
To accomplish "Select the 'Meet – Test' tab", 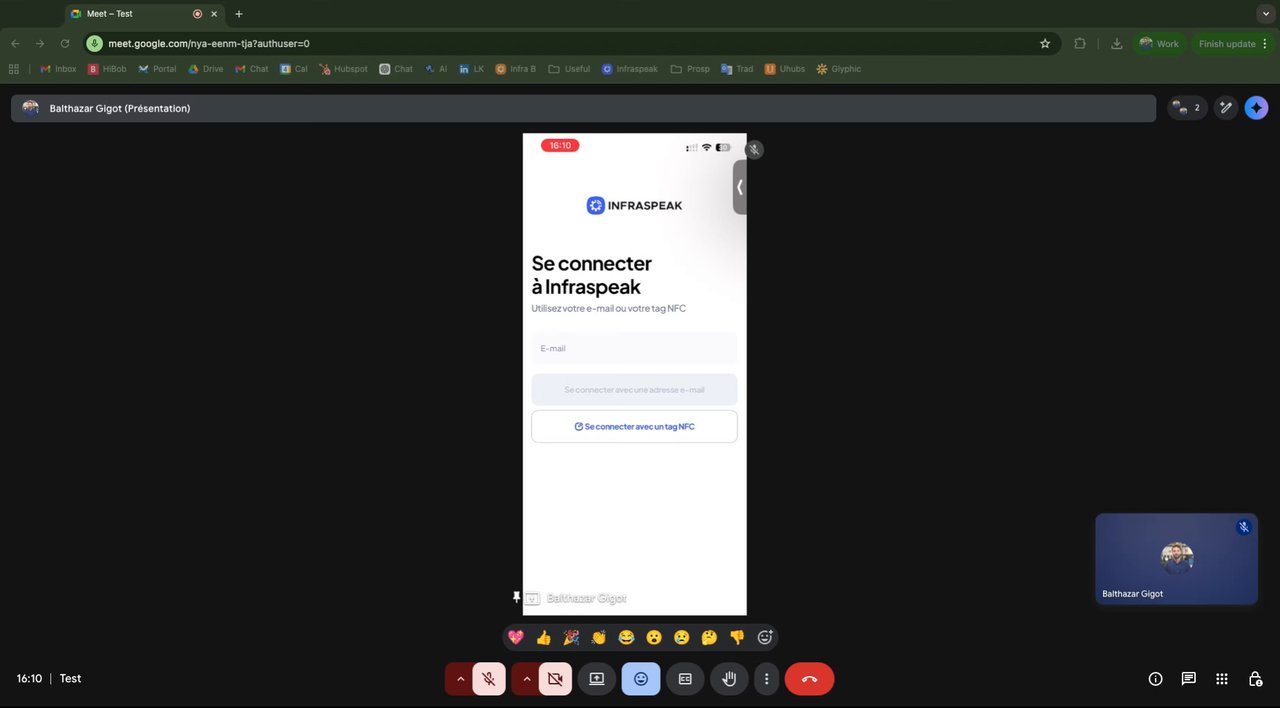I will [x=145, y=14].
